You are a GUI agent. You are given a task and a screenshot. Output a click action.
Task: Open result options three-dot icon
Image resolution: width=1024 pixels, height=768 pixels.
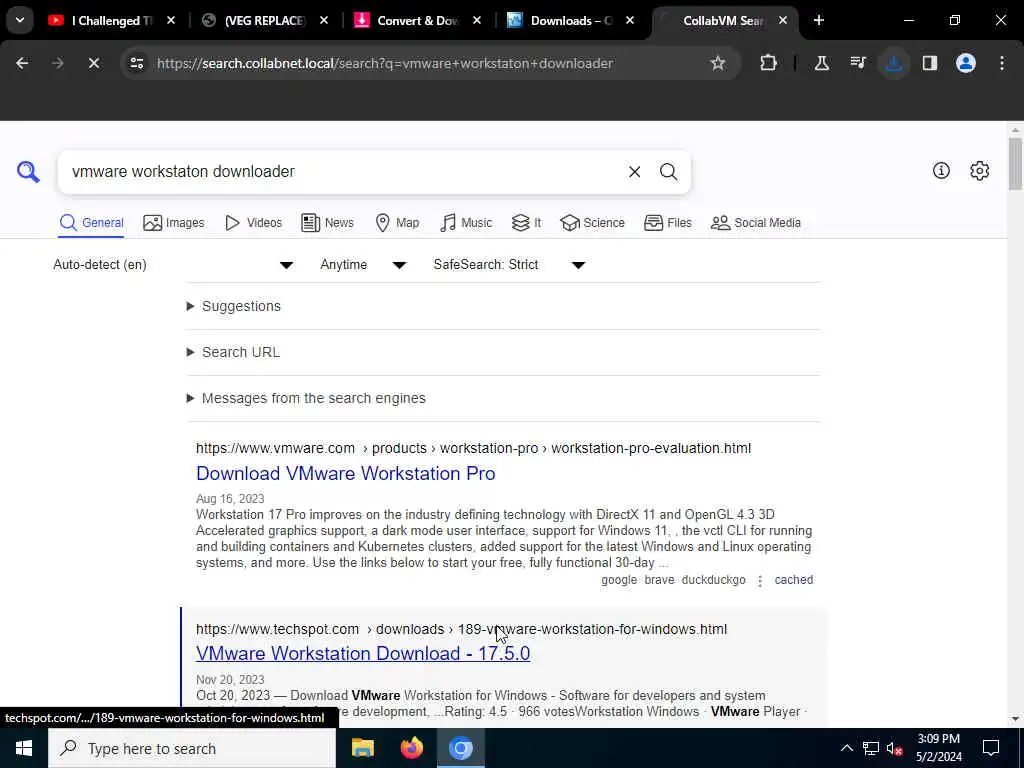pos(760,581)
